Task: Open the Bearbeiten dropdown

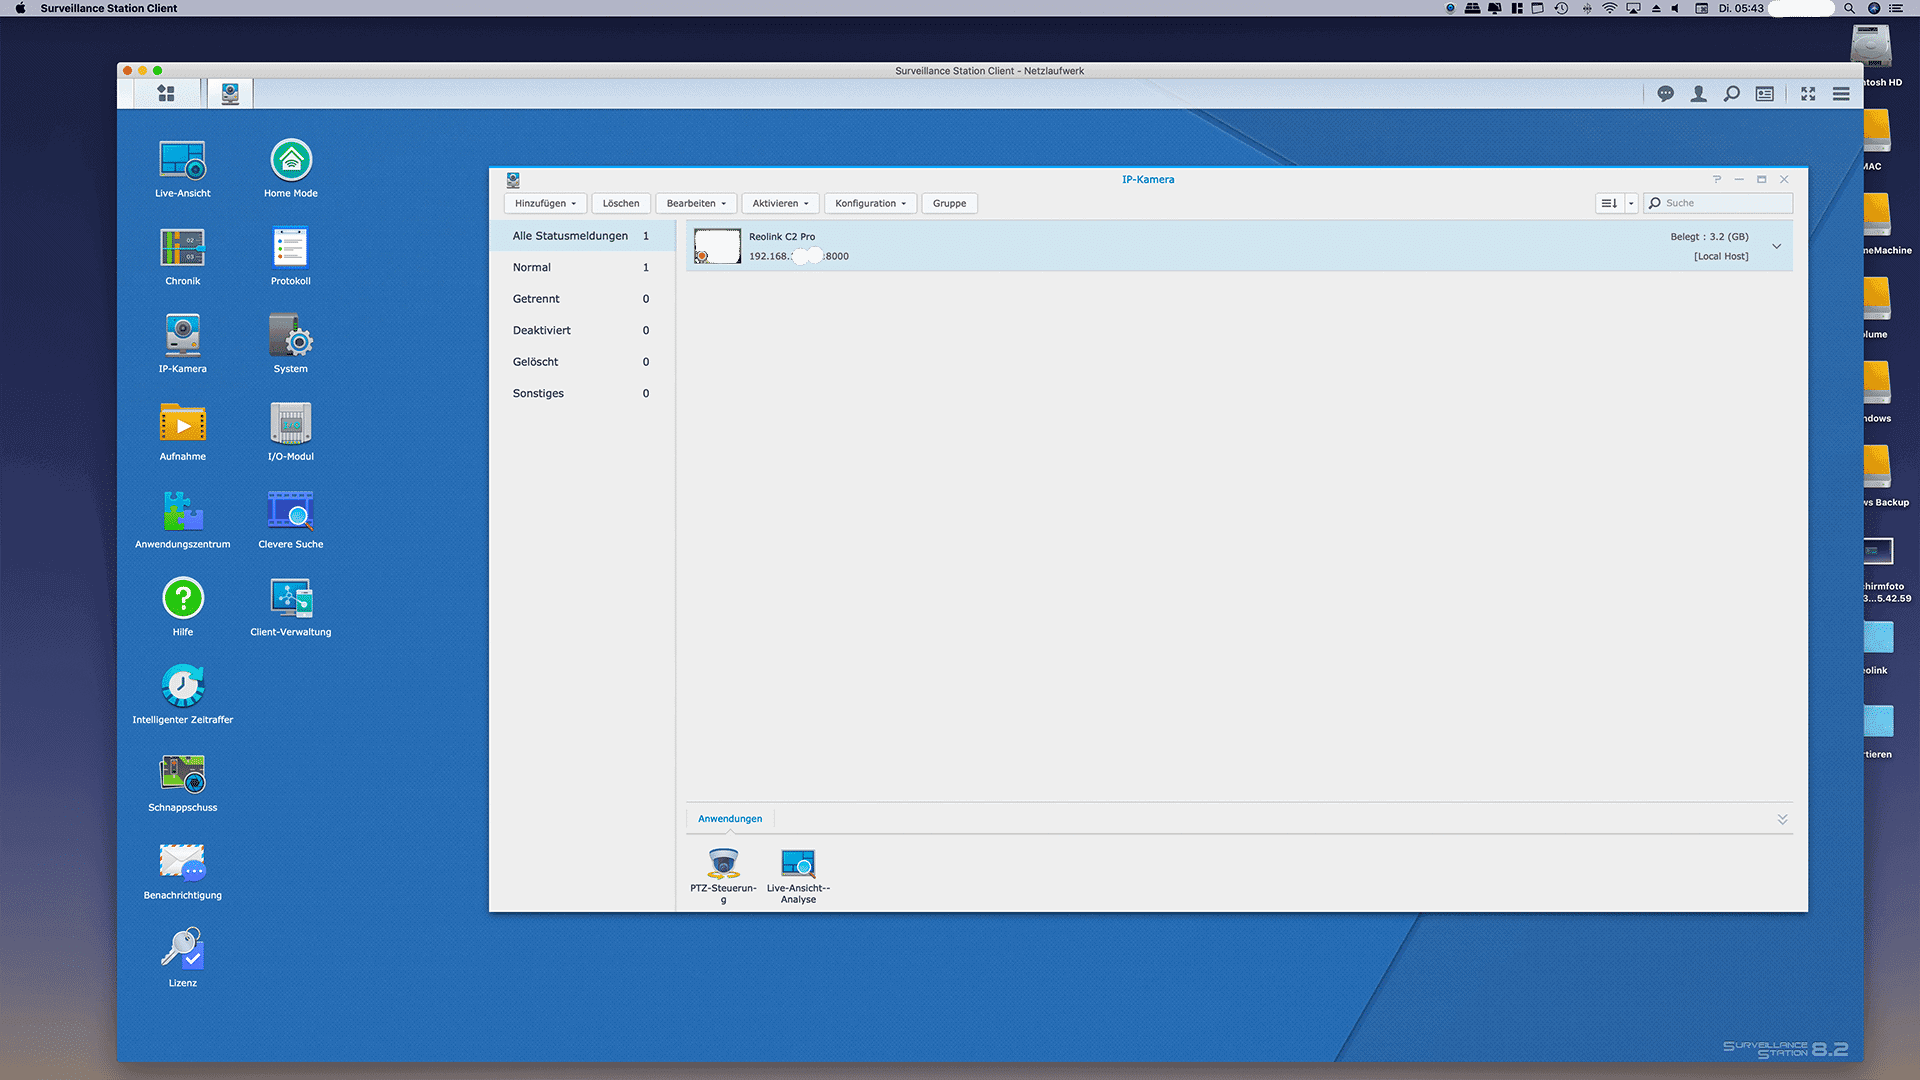Action: tap(696, 203)
